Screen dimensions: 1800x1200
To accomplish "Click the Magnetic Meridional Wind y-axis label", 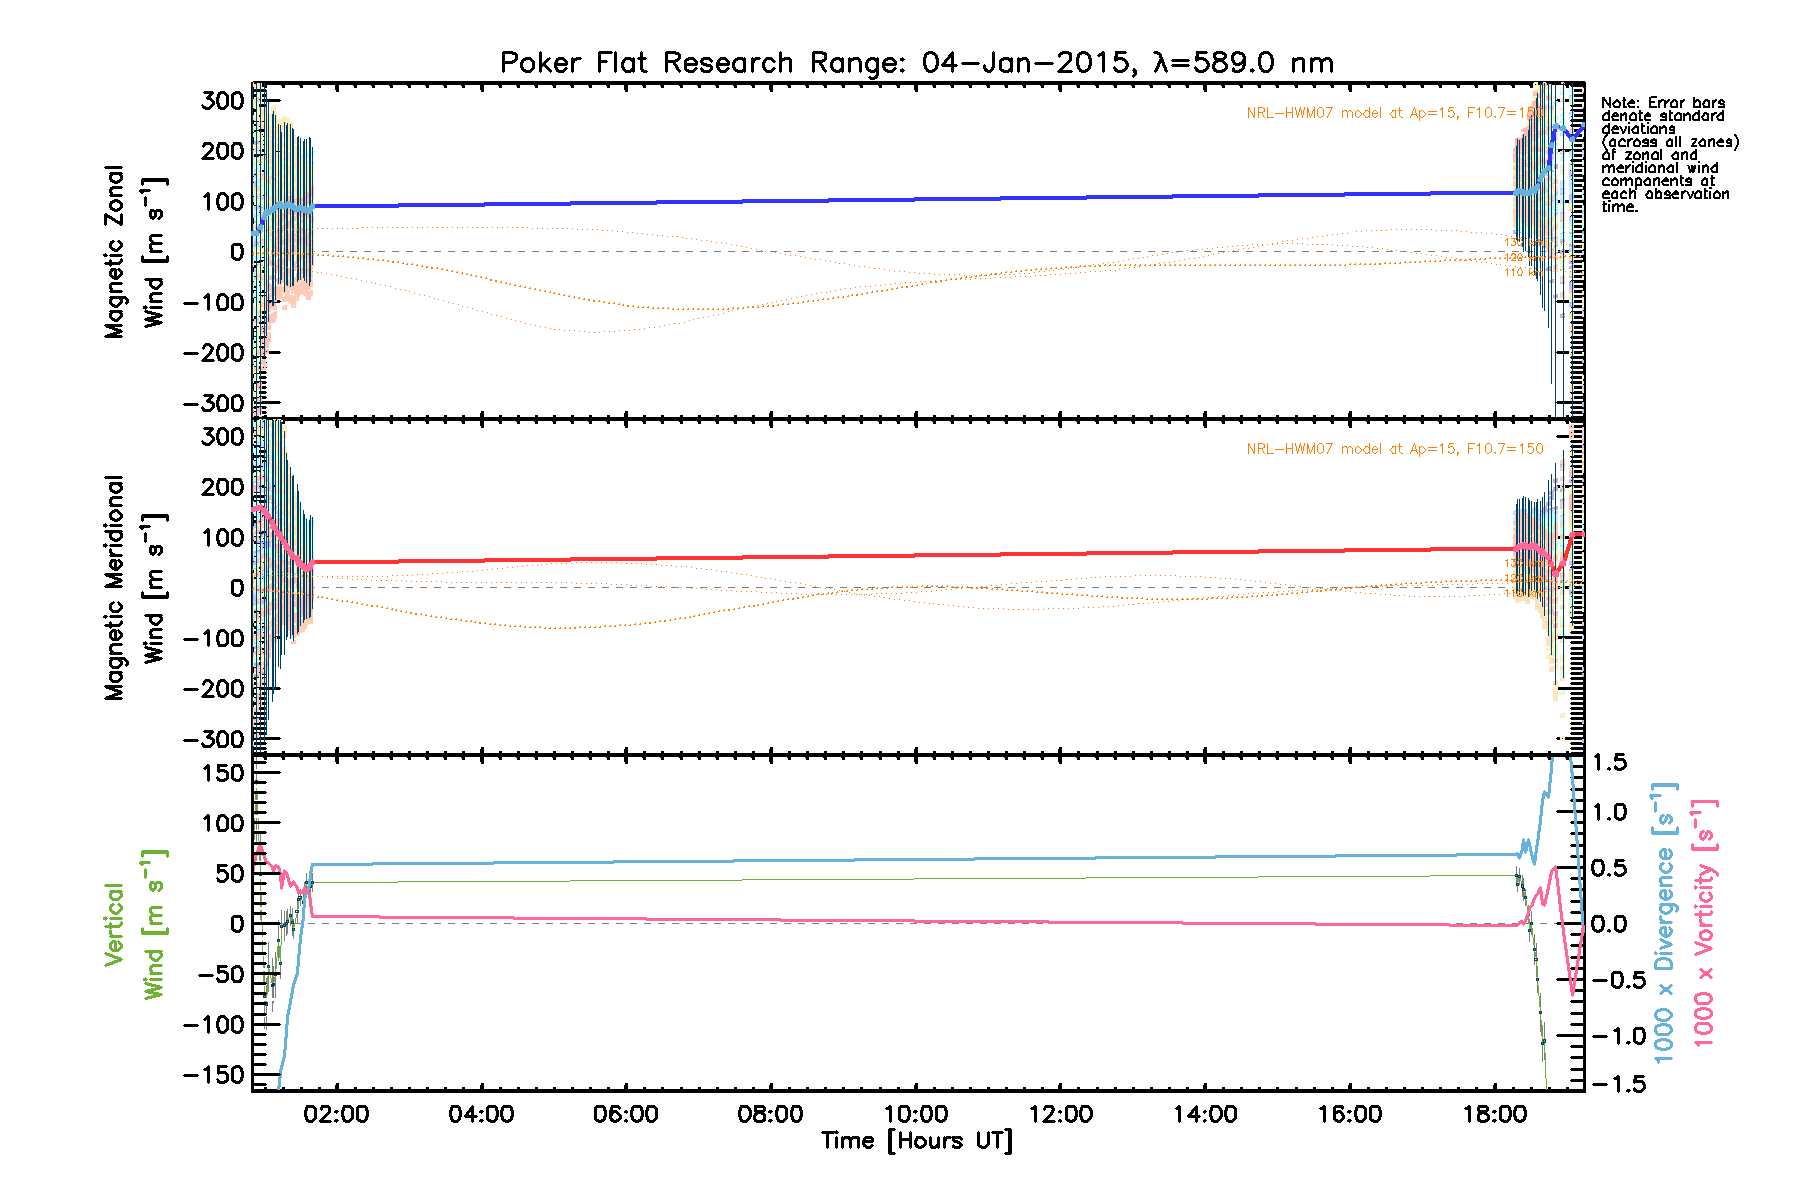I will click(134, 588).
